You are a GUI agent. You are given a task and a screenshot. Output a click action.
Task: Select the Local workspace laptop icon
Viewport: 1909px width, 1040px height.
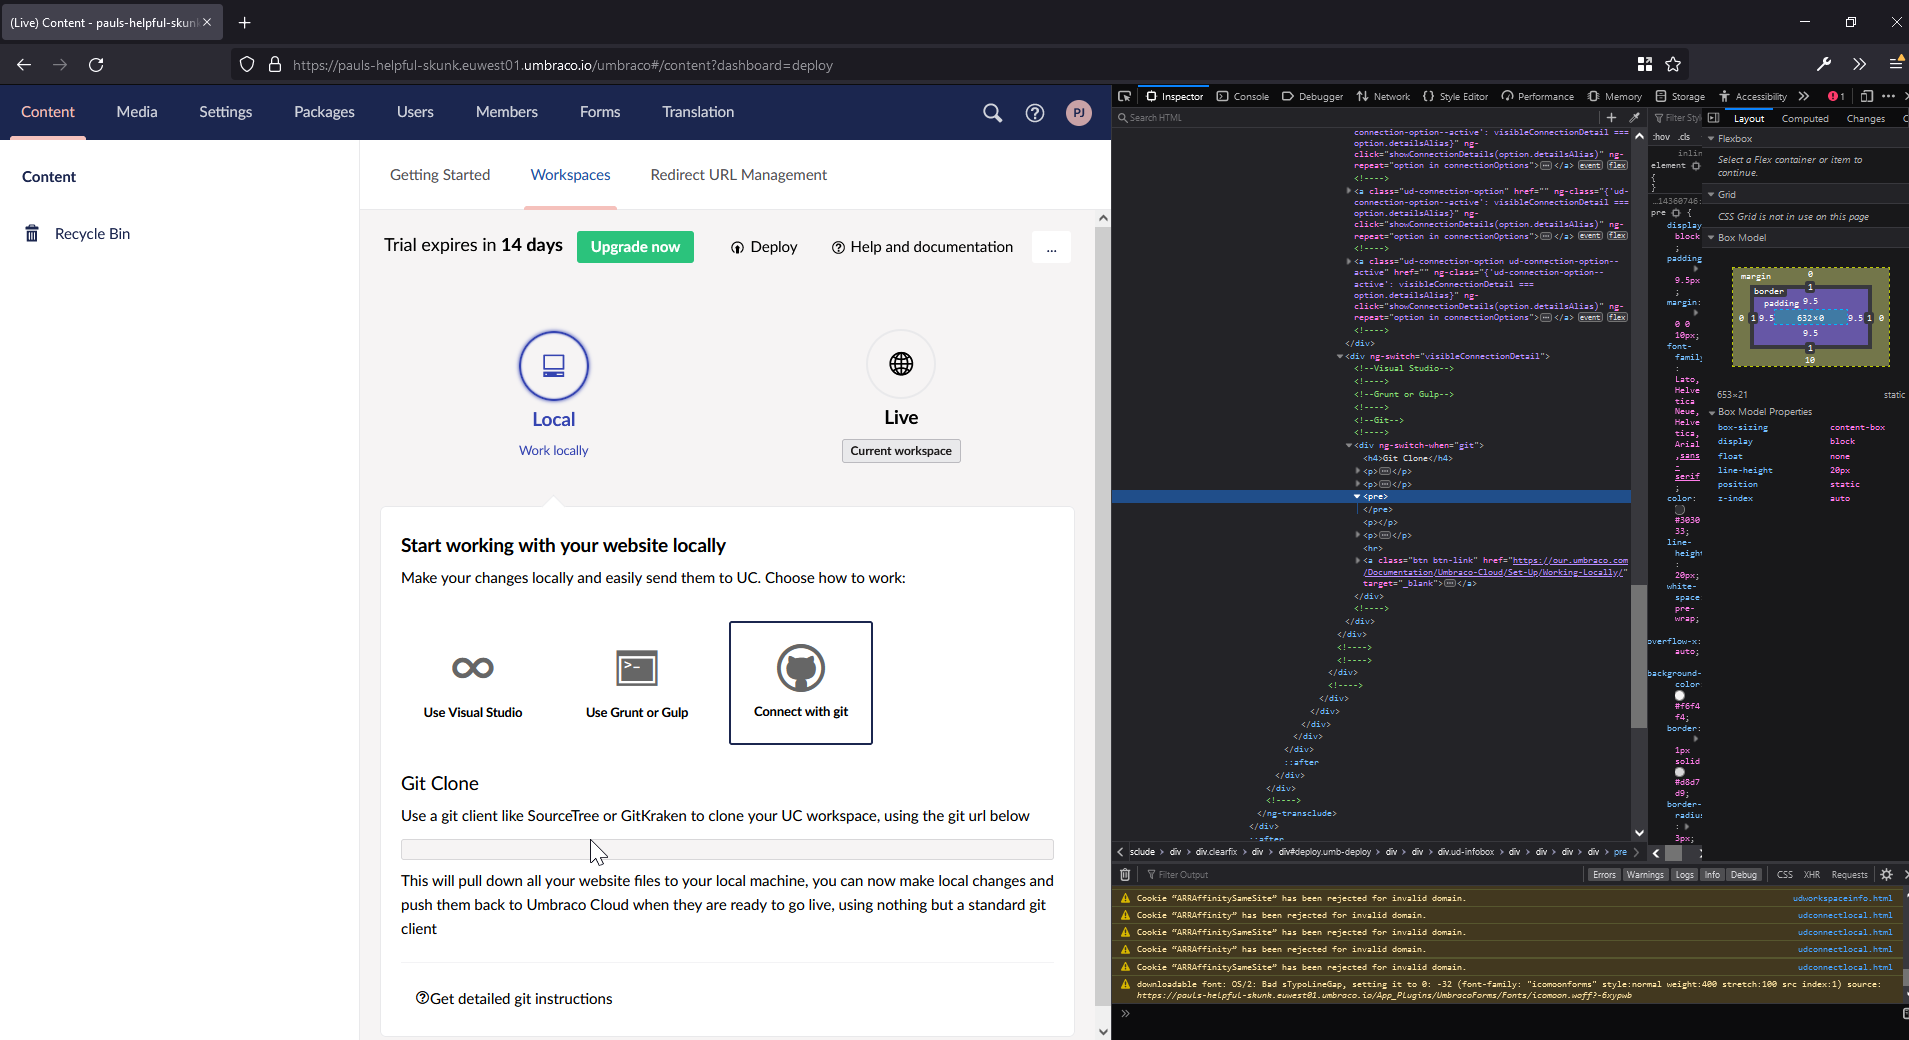tap(554, 365)
